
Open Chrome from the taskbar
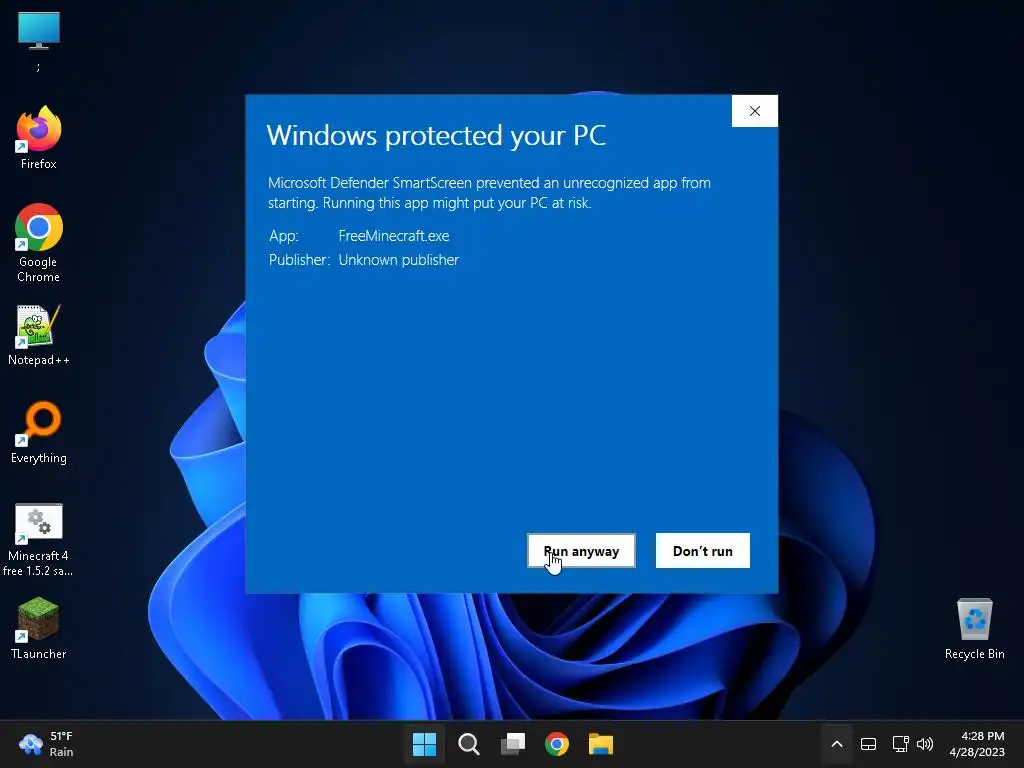click(x=557, y=744)
